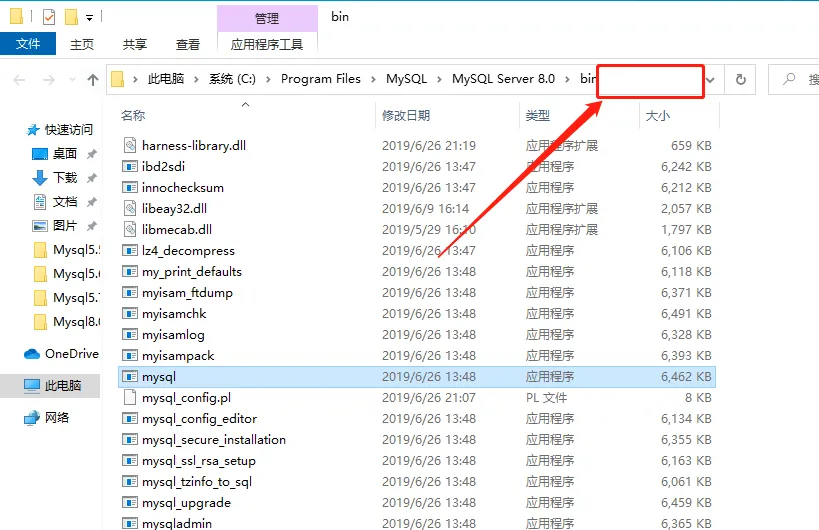This screenshot has height=530, width=819.
Task: Click the myisam_ftdump application icon
Action: click(x=130, y=292)
